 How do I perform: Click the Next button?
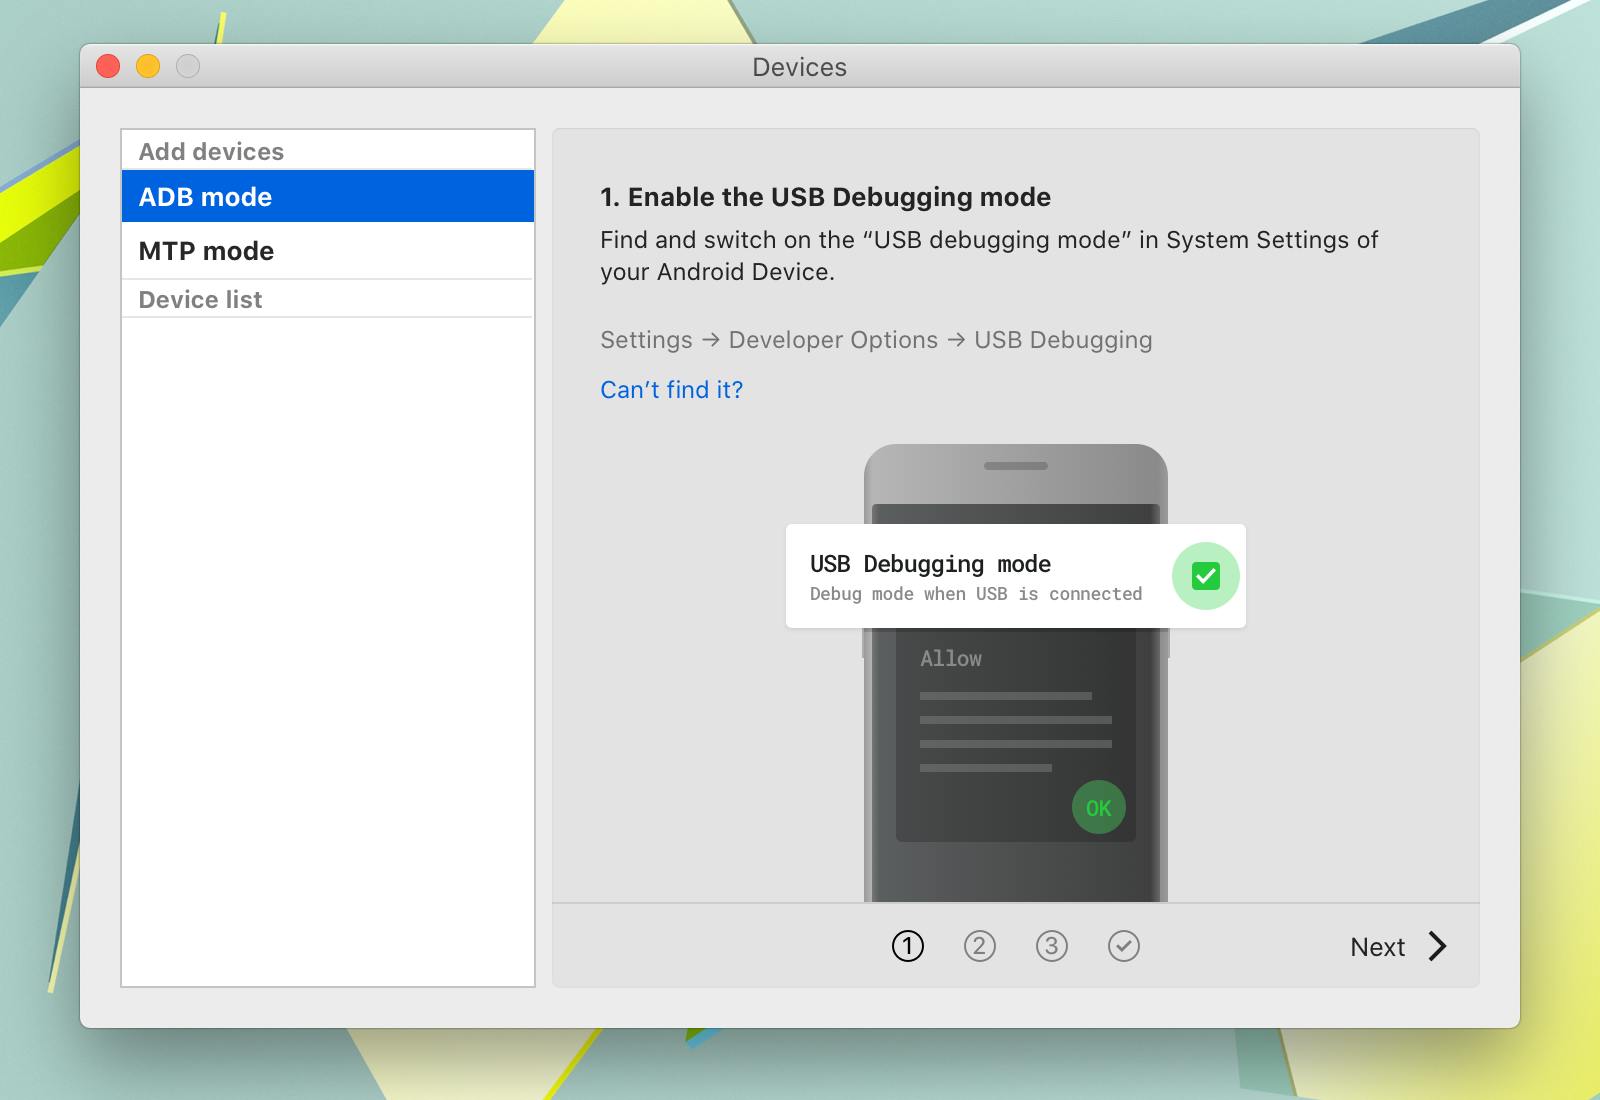[x=1398, y=946]
